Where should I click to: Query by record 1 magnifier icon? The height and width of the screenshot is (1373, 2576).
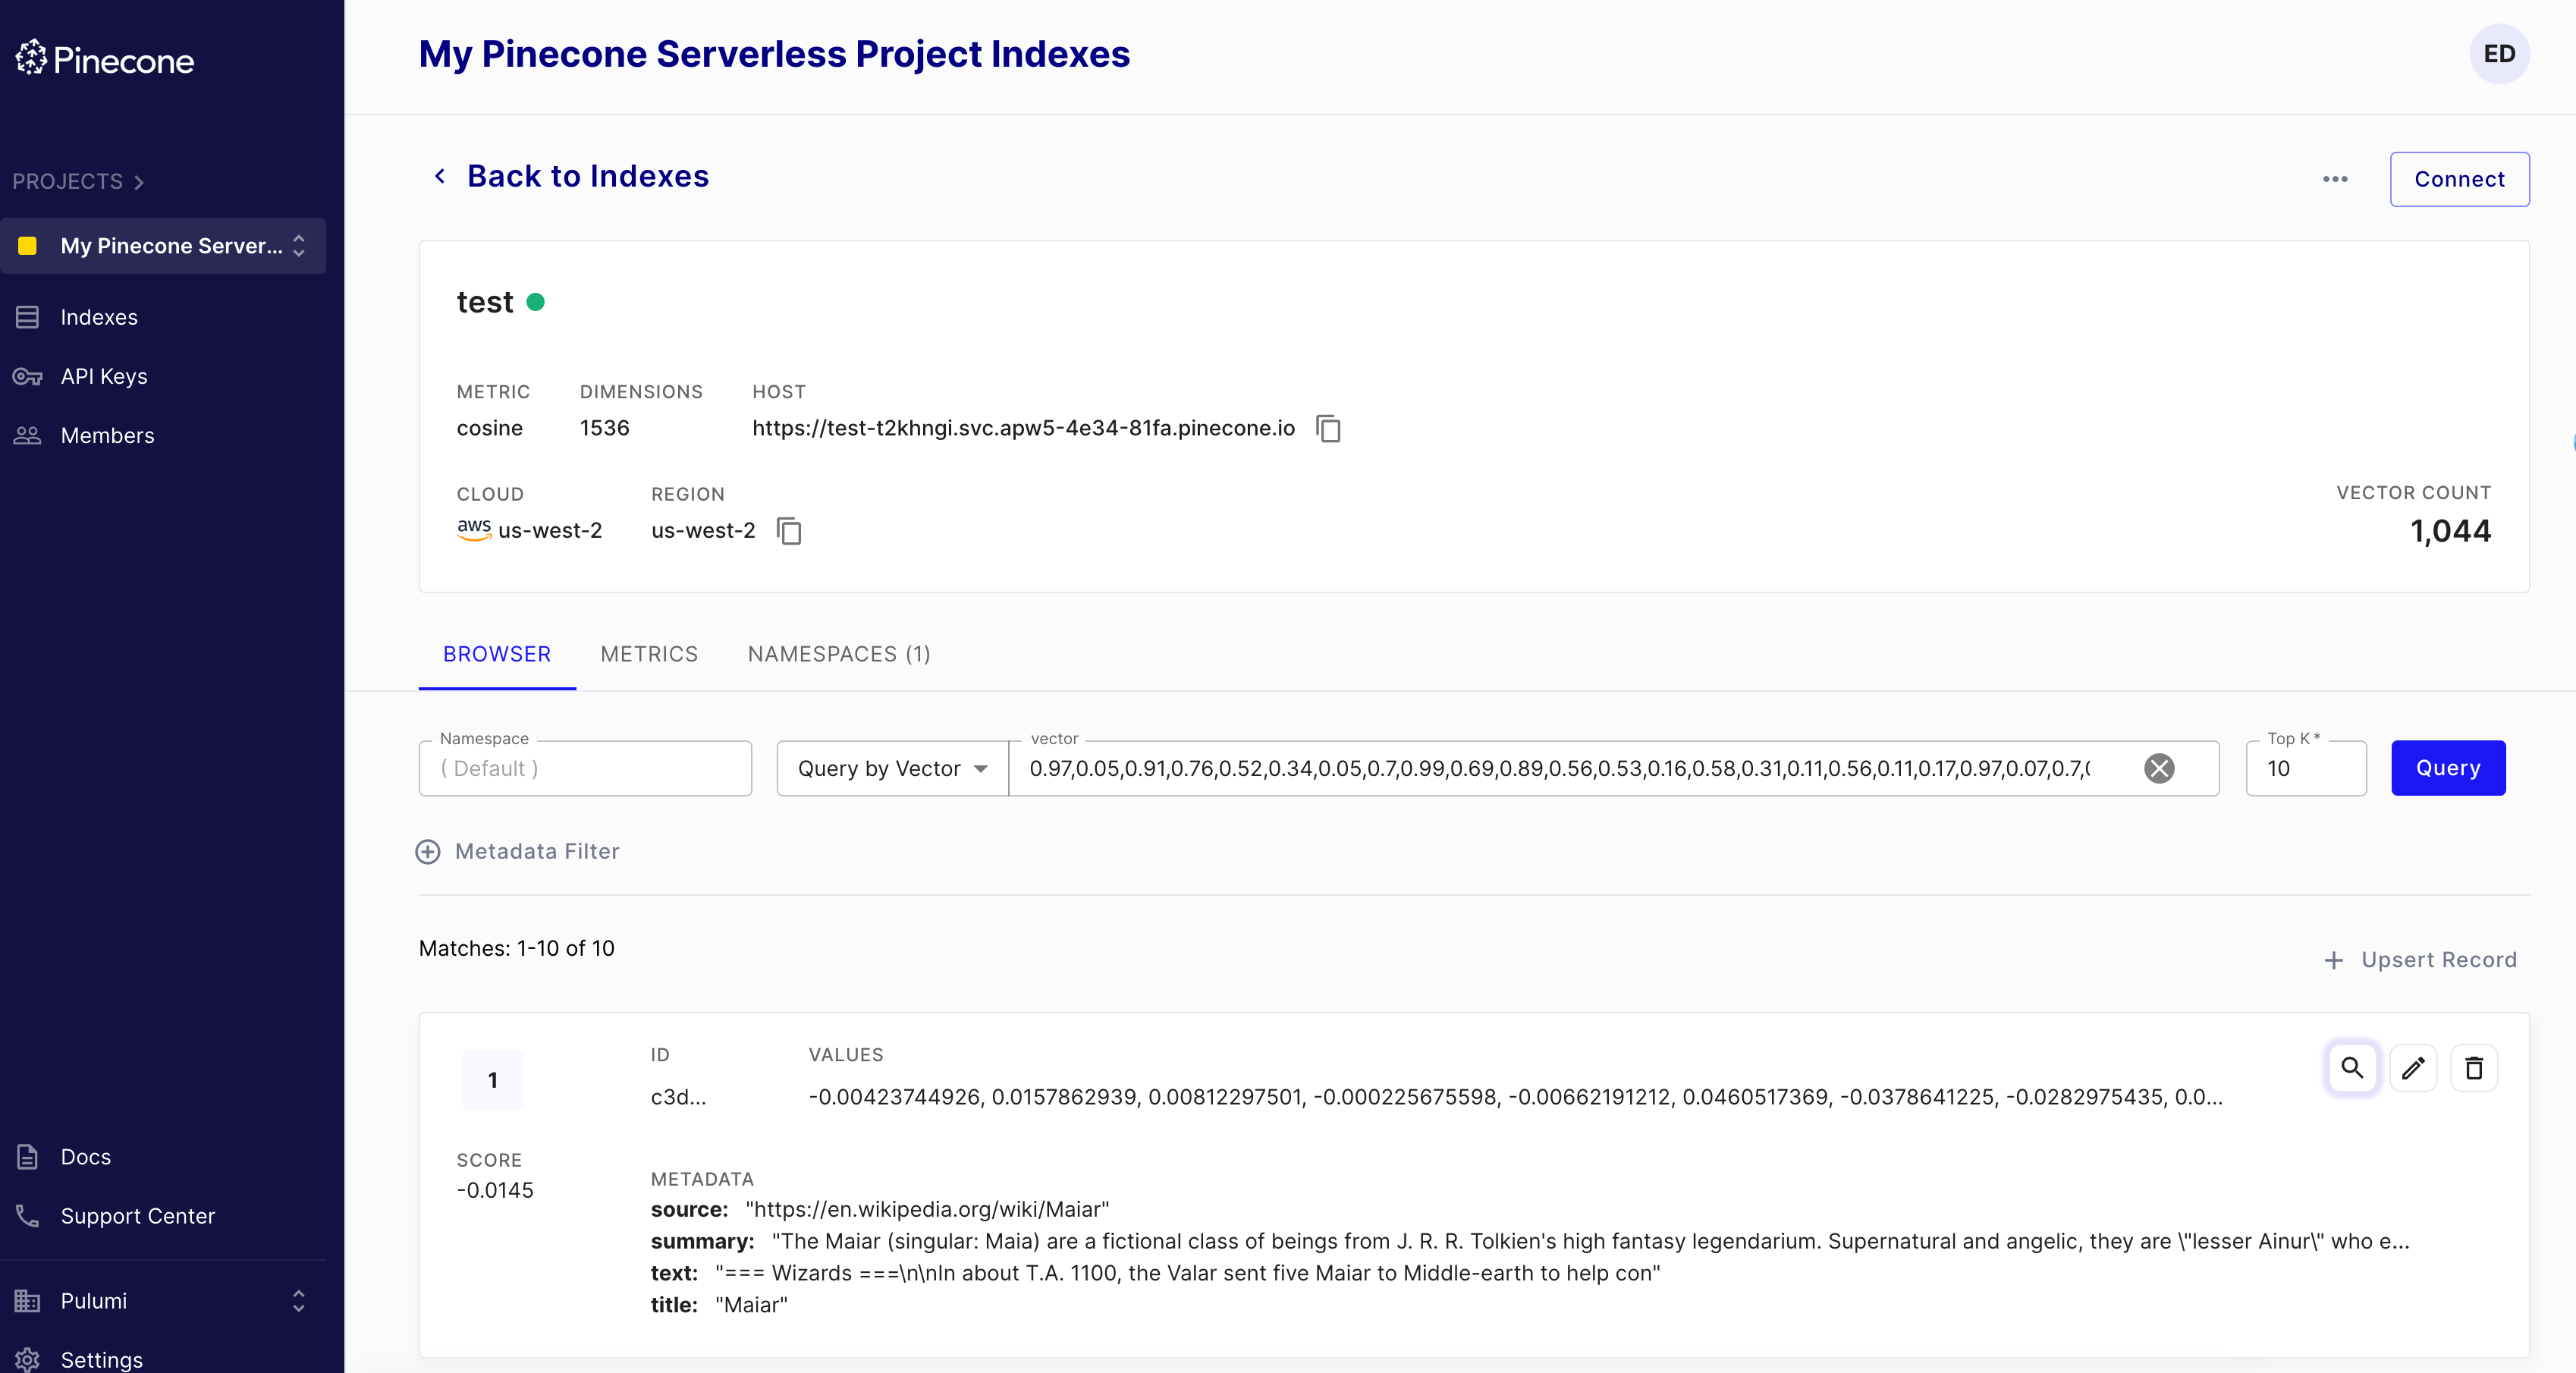point(2352,1068)
